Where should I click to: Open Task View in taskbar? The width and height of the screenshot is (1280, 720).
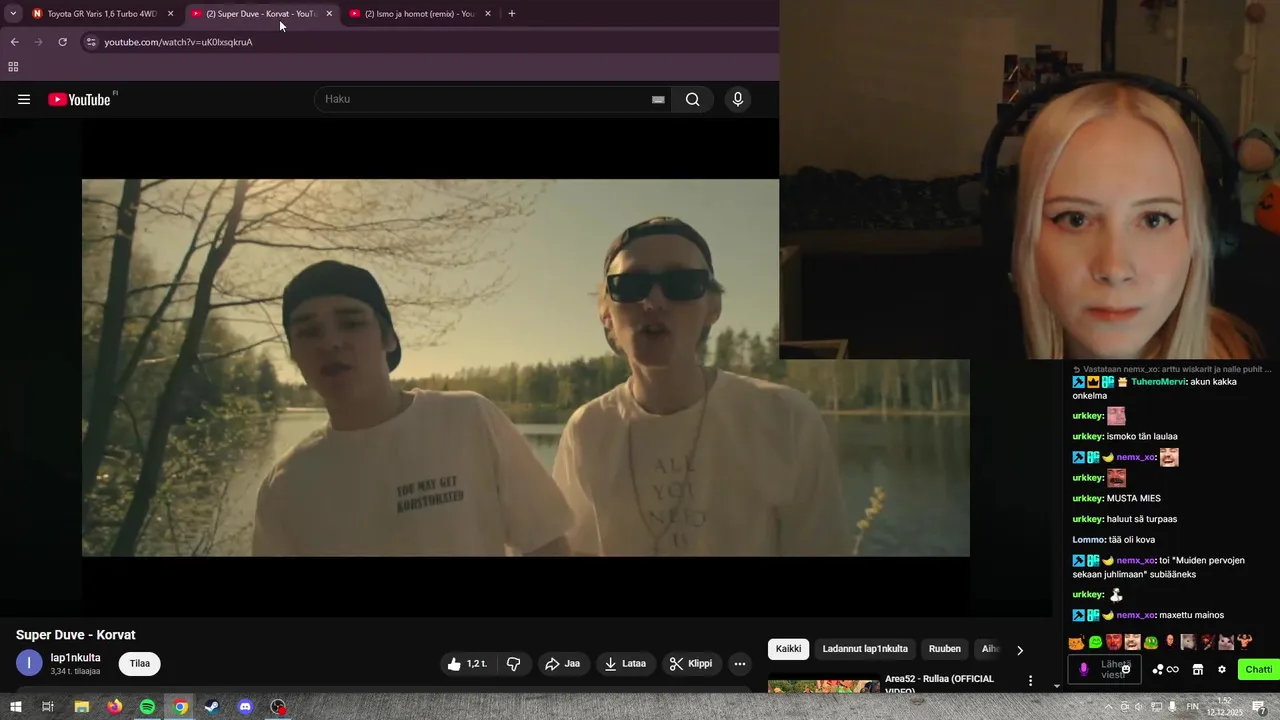(47, 707)
